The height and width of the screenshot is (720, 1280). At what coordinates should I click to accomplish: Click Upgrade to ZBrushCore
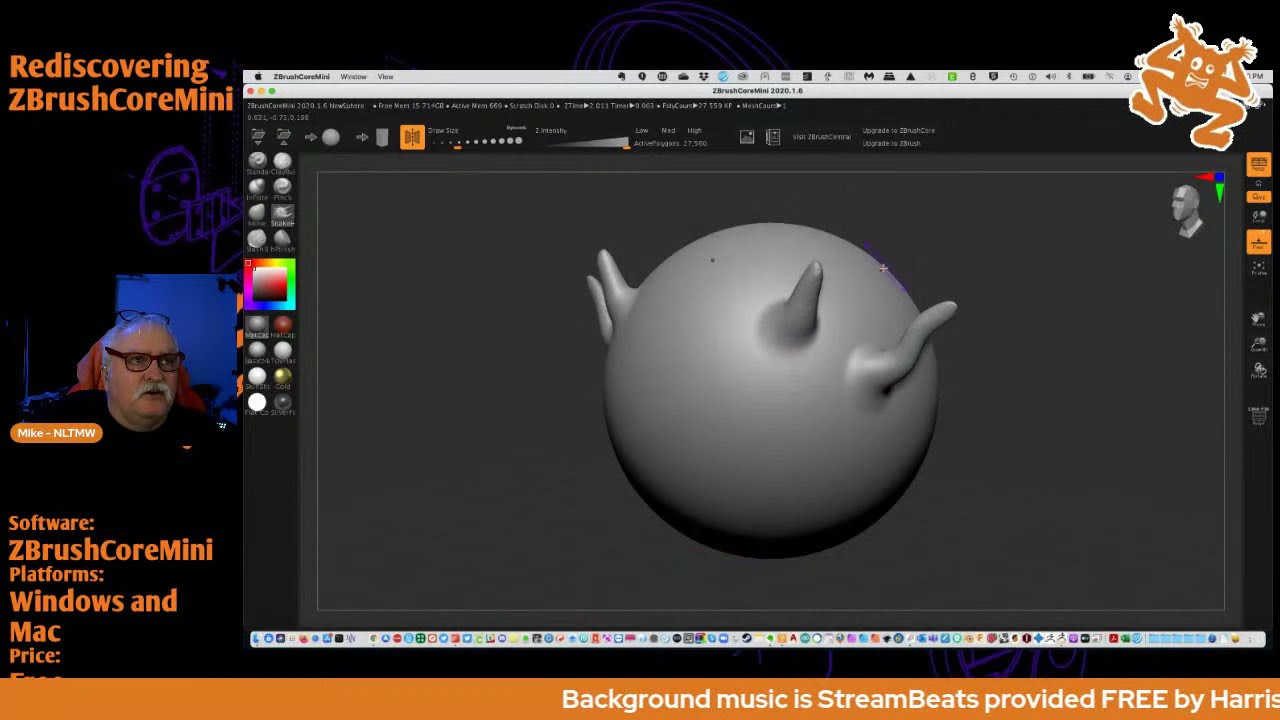point(898,131)
